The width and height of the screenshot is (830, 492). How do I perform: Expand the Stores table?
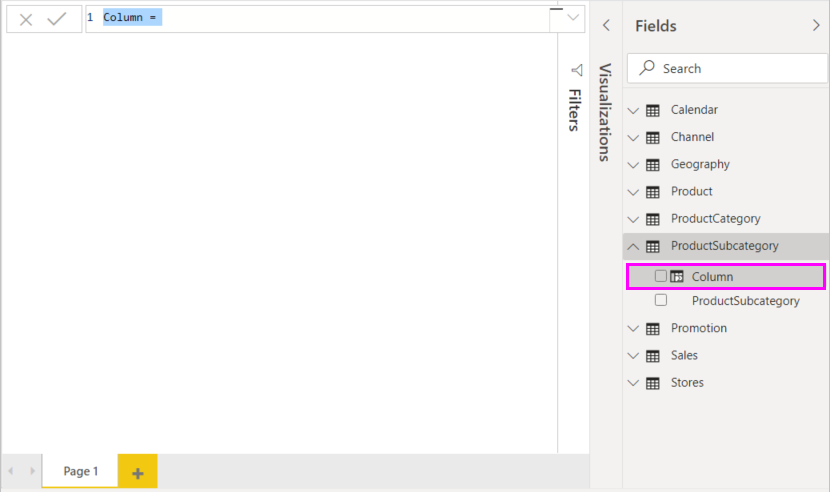click(634, 383)
